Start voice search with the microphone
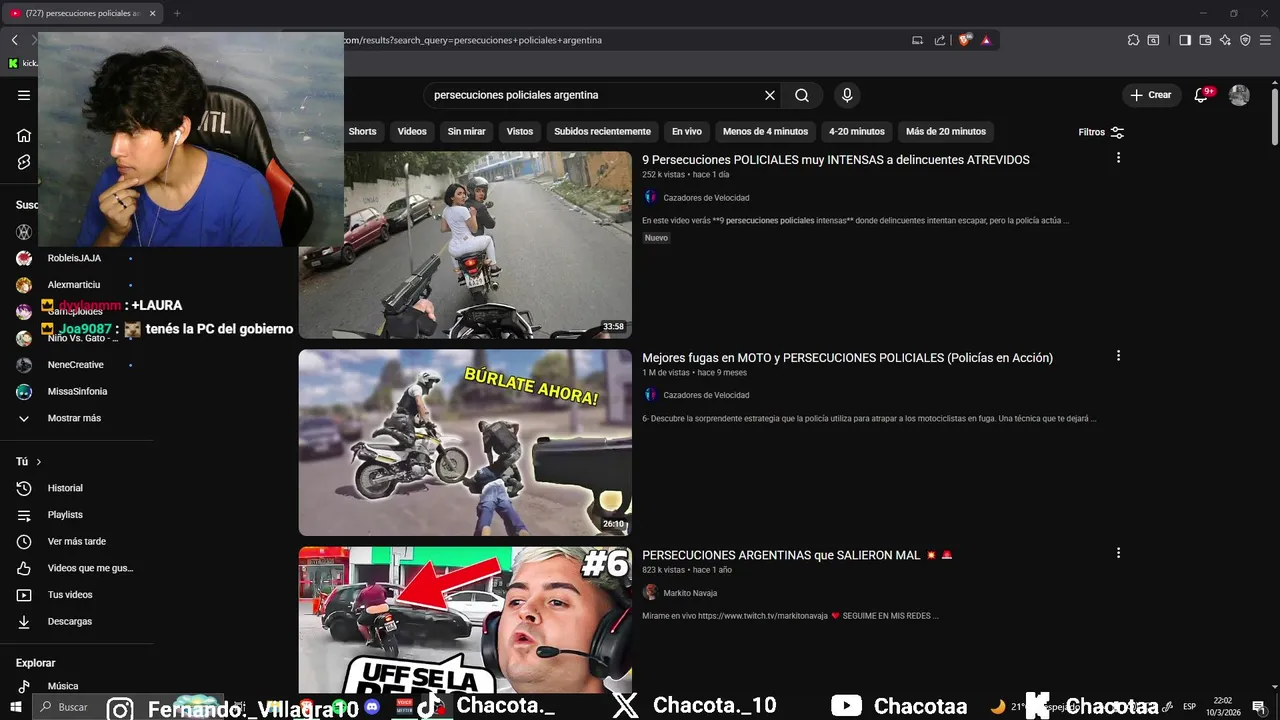Screen dimensions: 1280x720 point(847,95)
